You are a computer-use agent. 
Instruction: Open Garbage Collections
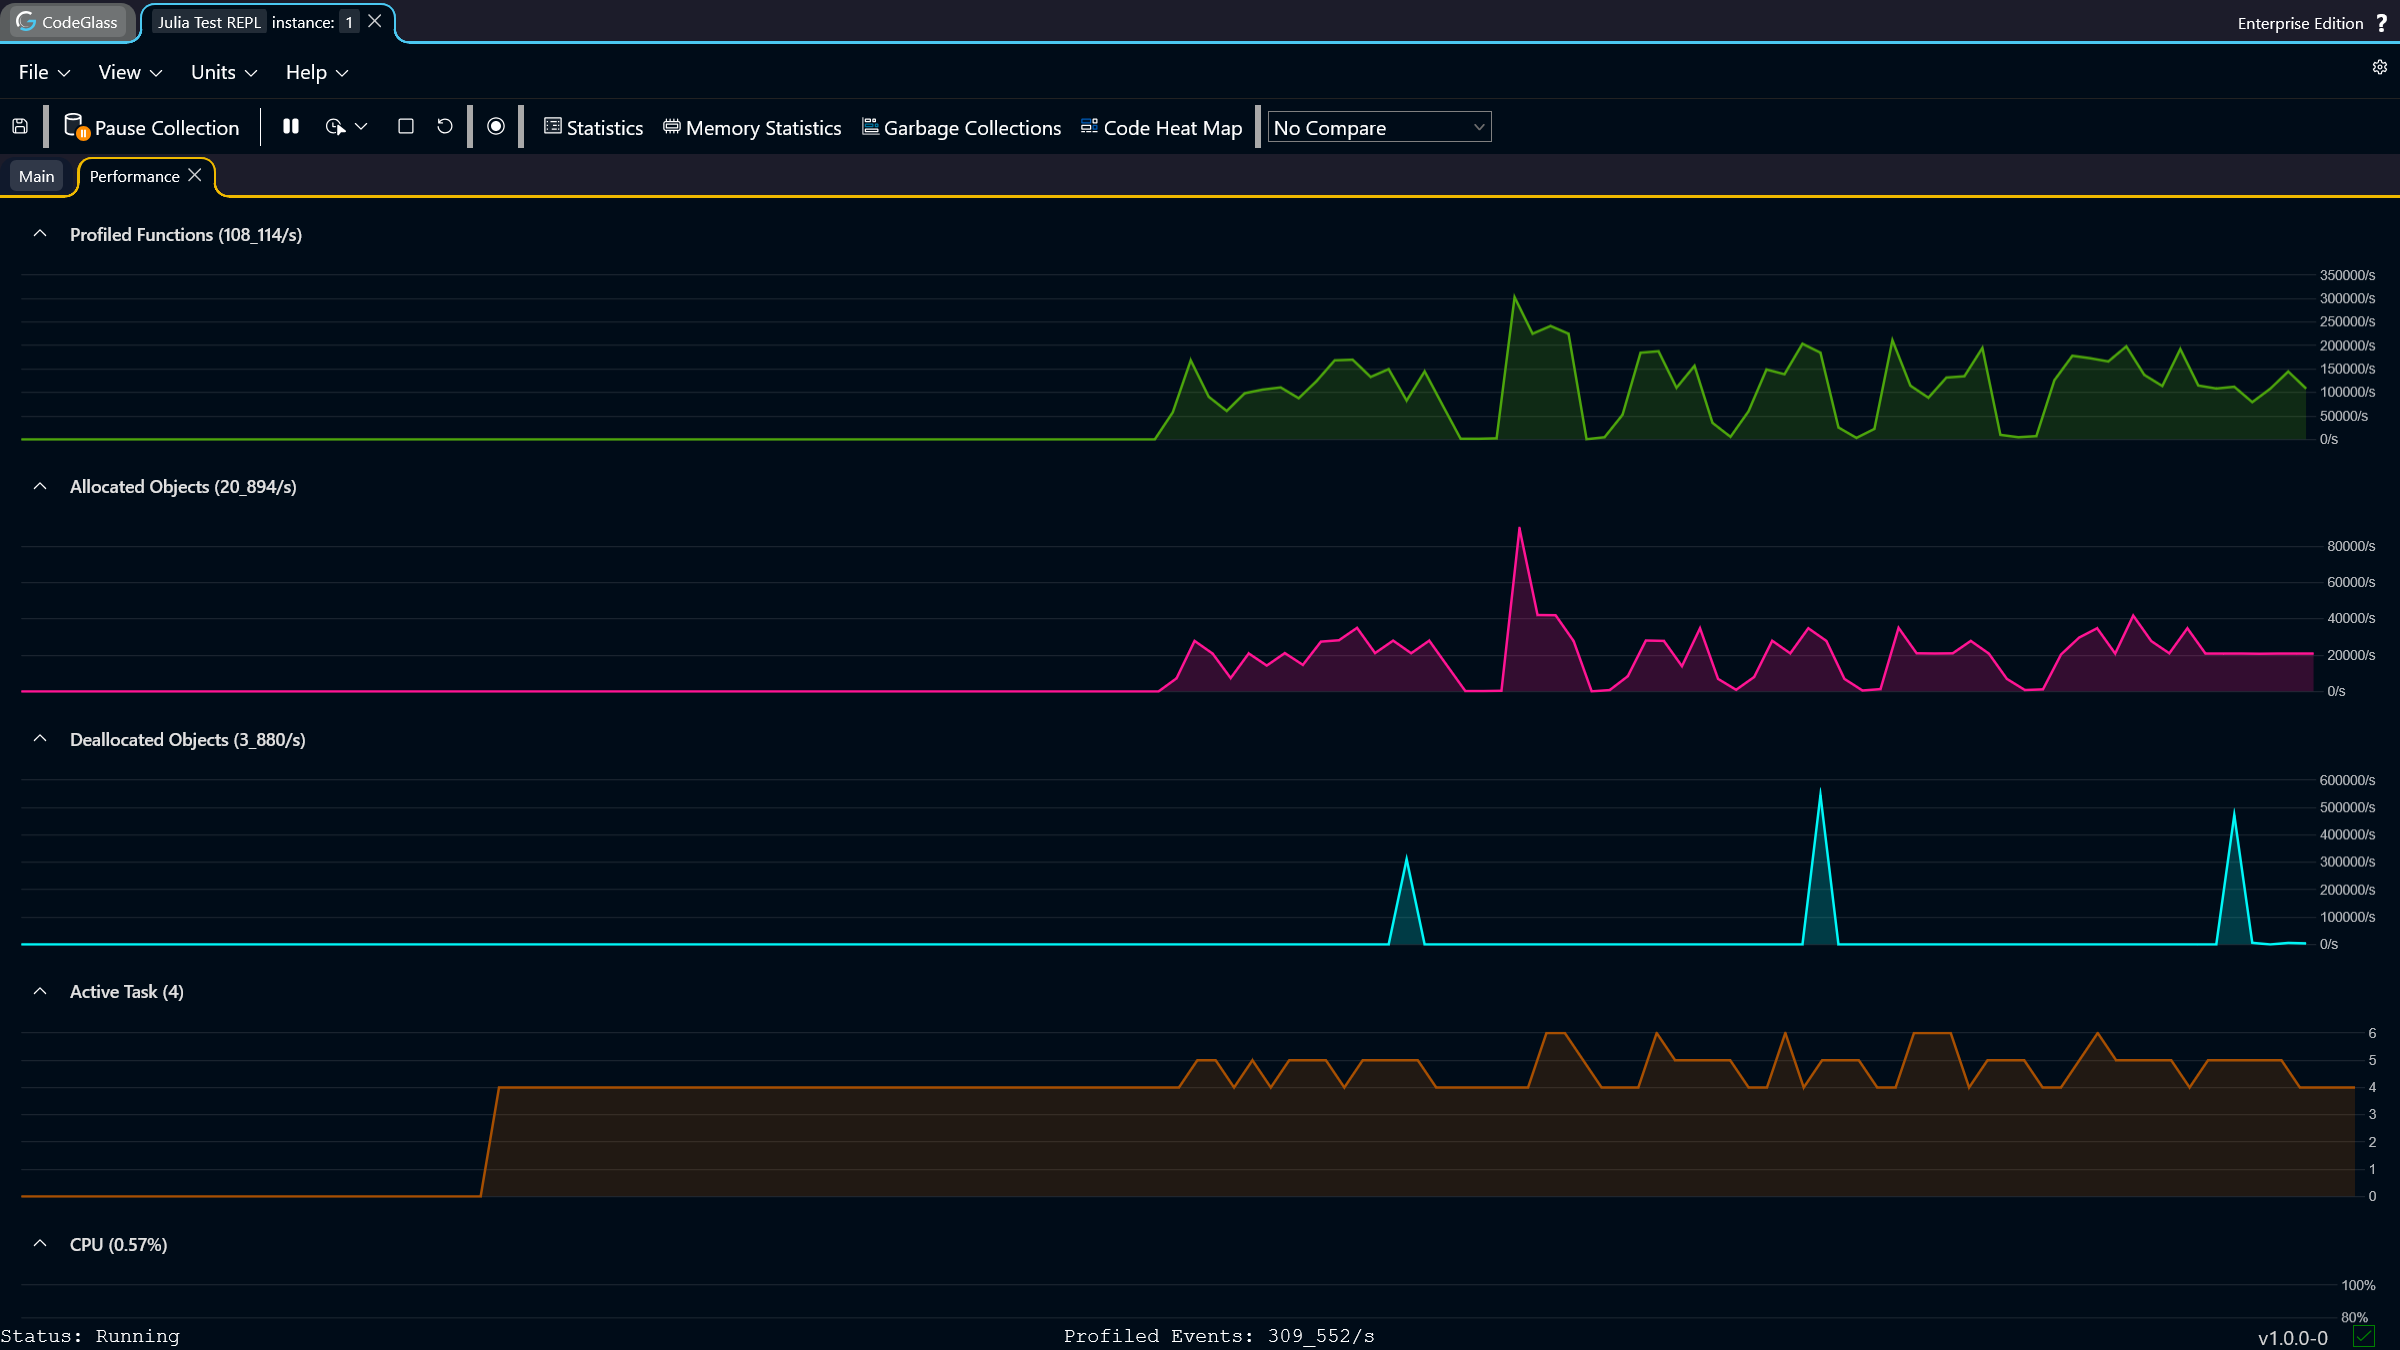[962, 127]
